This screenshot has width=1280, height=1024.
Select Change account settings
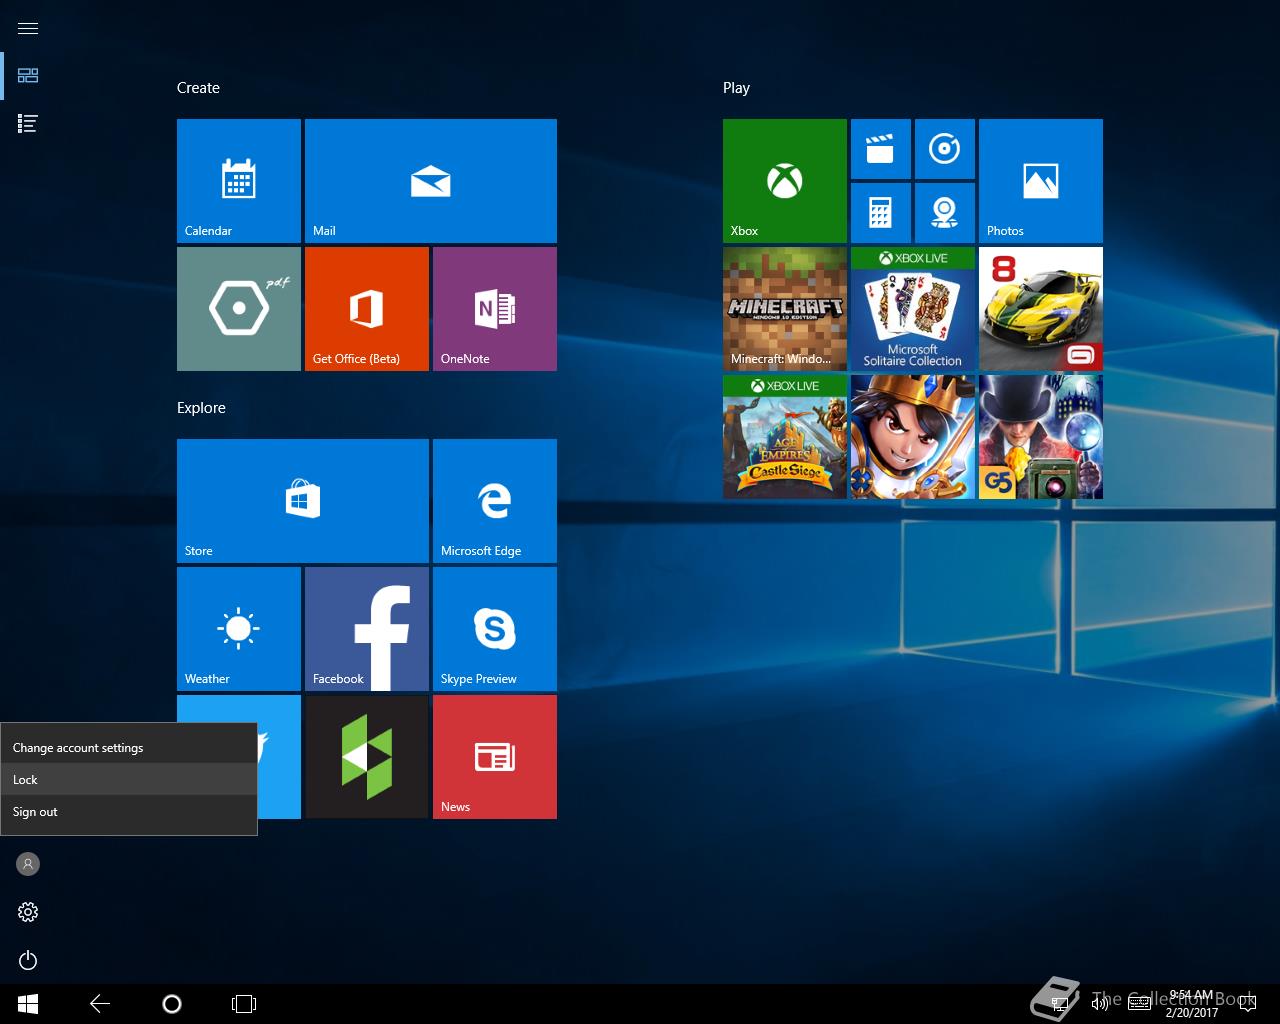point(129,748)
